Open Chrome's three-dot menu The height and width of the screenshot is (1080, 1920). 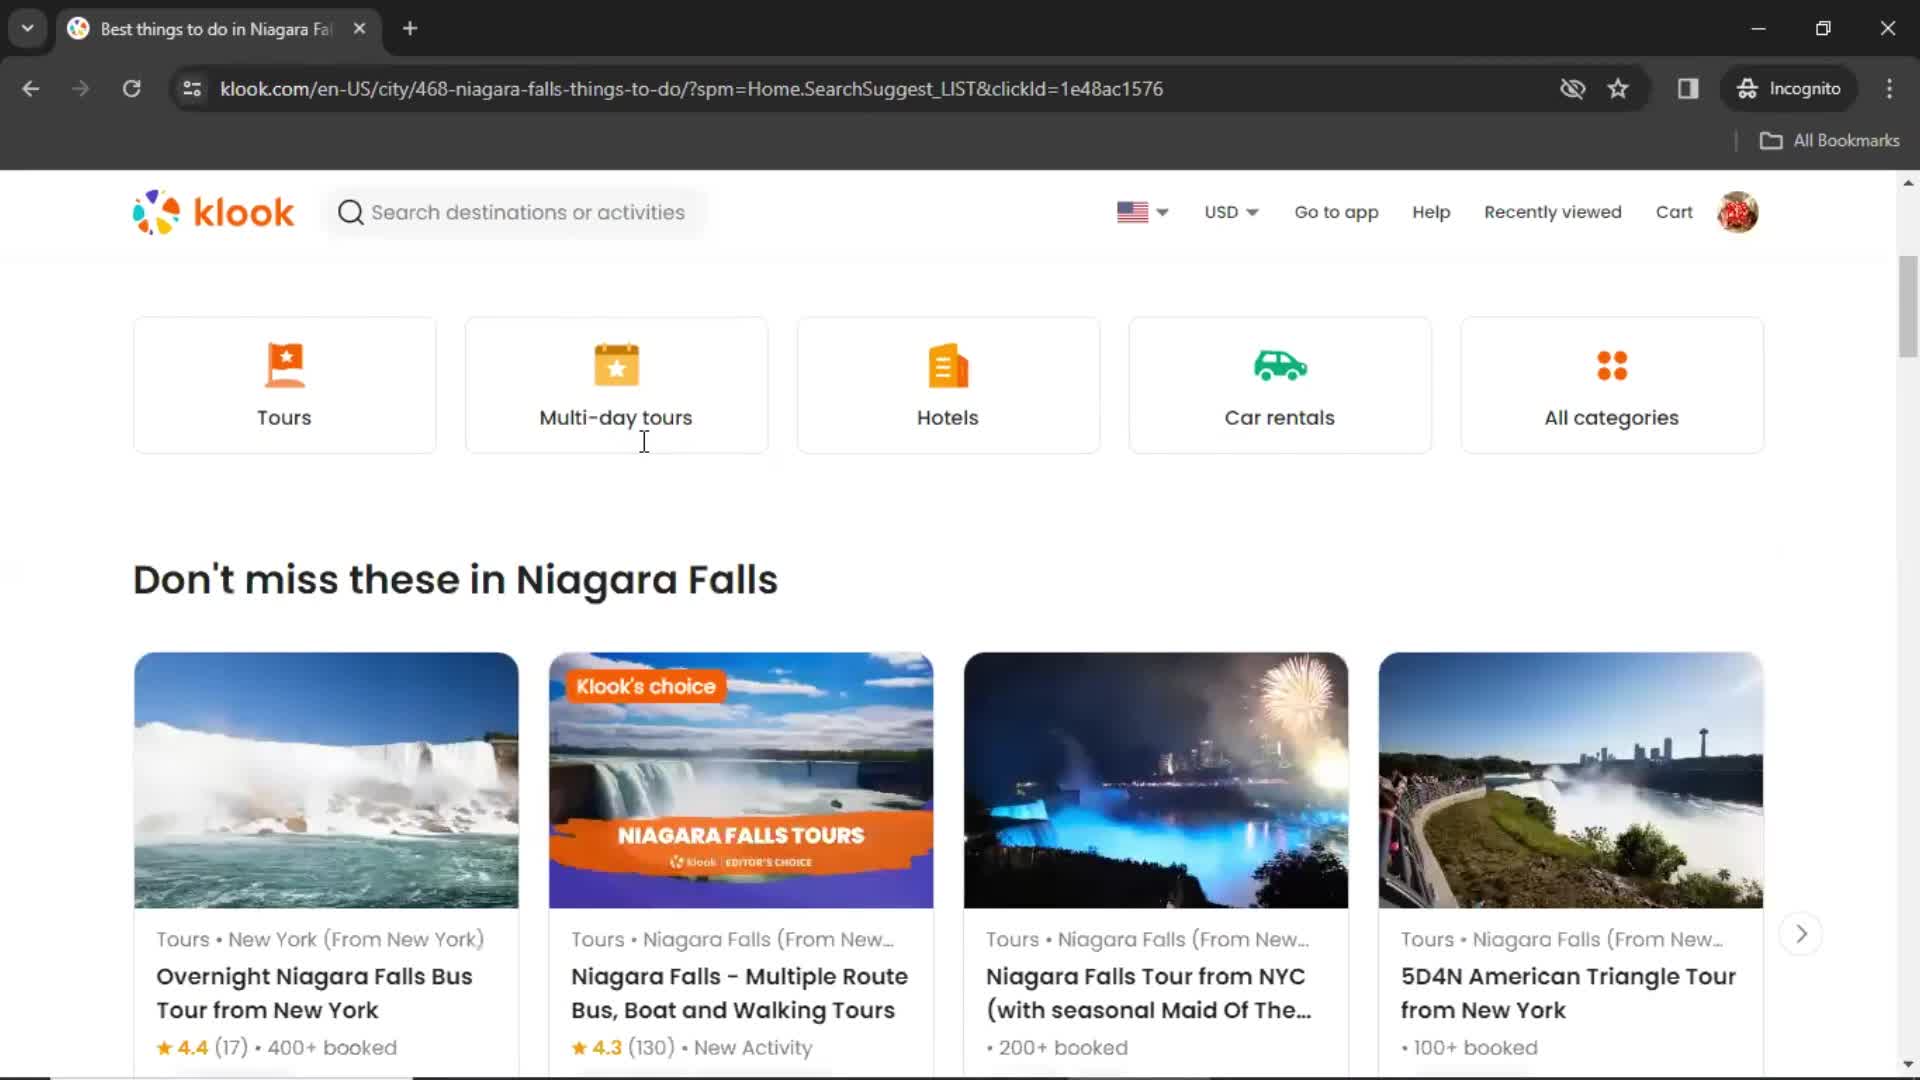click(x=1889, y=88)
